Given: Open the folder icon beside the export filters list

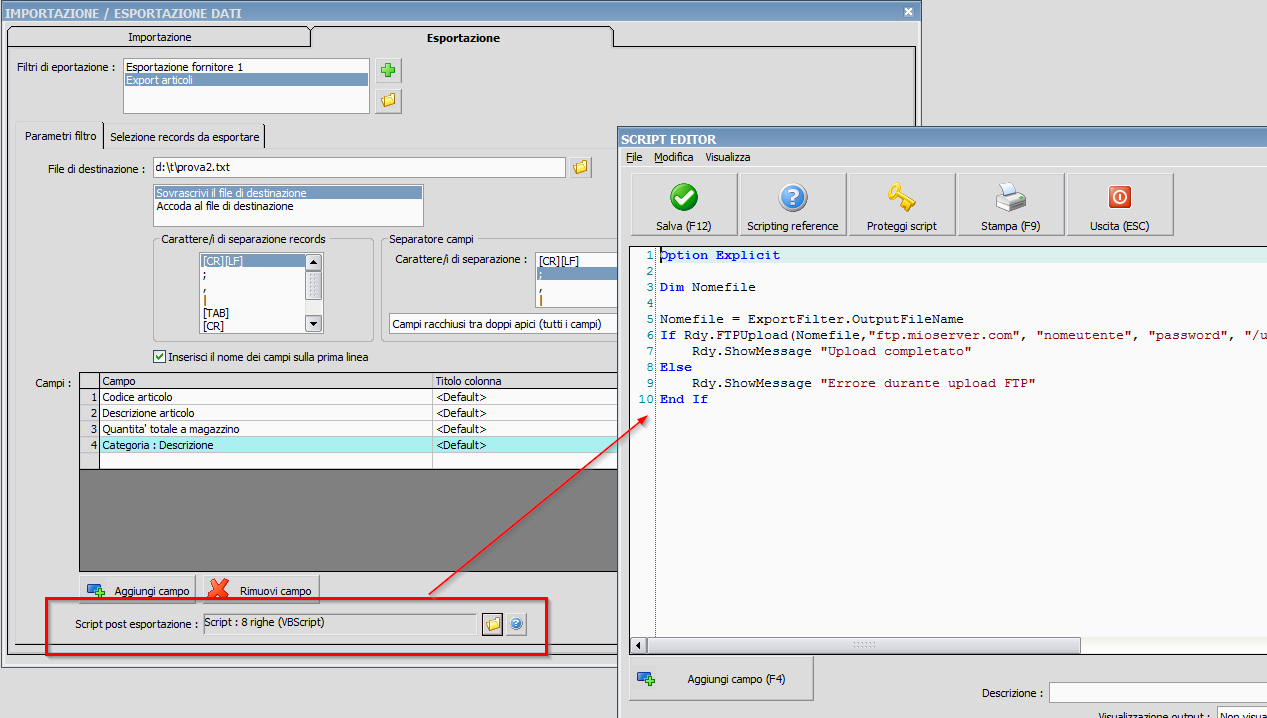Looking at the screenshot, I should [388, 100].
